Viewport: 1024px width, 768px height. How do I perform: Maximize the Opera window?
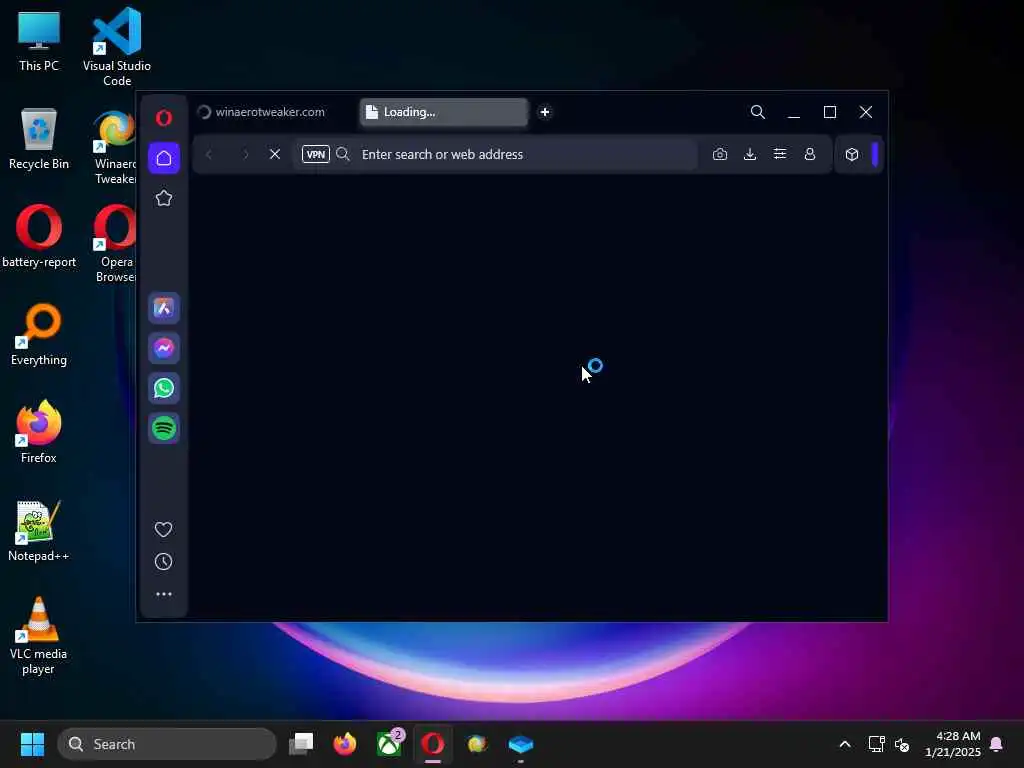point(830,112)
